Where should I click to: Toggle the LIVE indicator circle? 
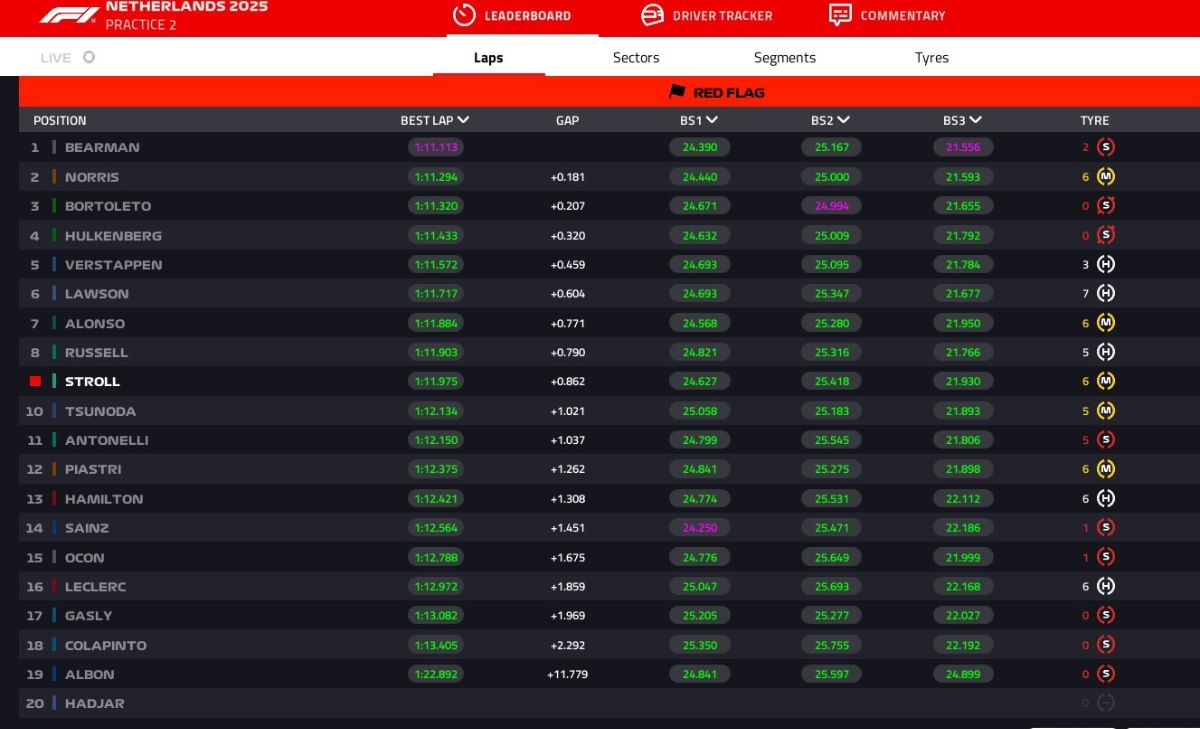click(89, 58)
